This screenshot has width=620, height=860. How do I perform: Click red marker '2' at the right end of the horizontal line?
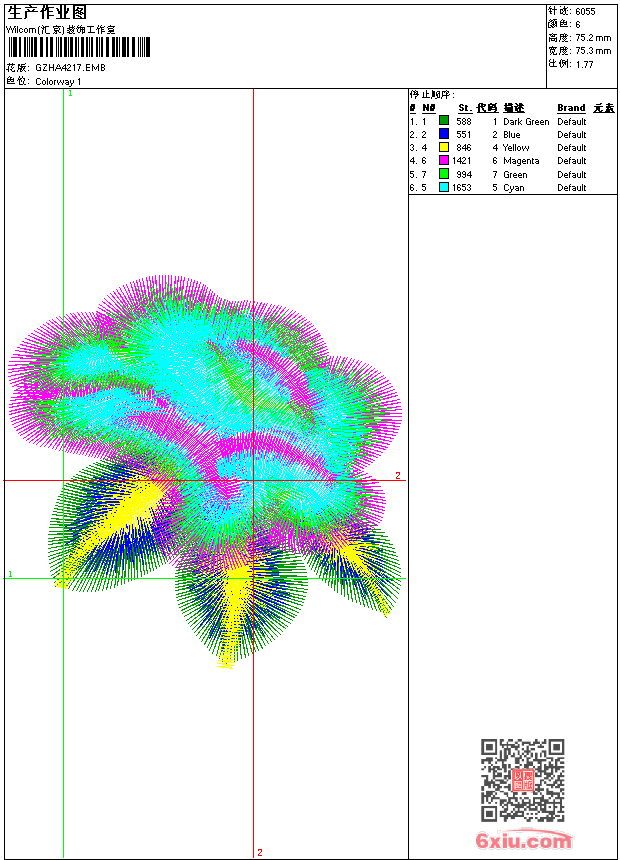point(398,476)
